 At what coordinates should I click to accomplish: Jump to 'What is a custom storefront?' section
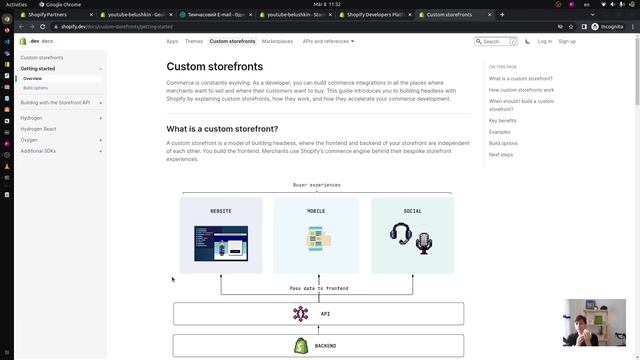pyautogui.click(x=520, y=78)
